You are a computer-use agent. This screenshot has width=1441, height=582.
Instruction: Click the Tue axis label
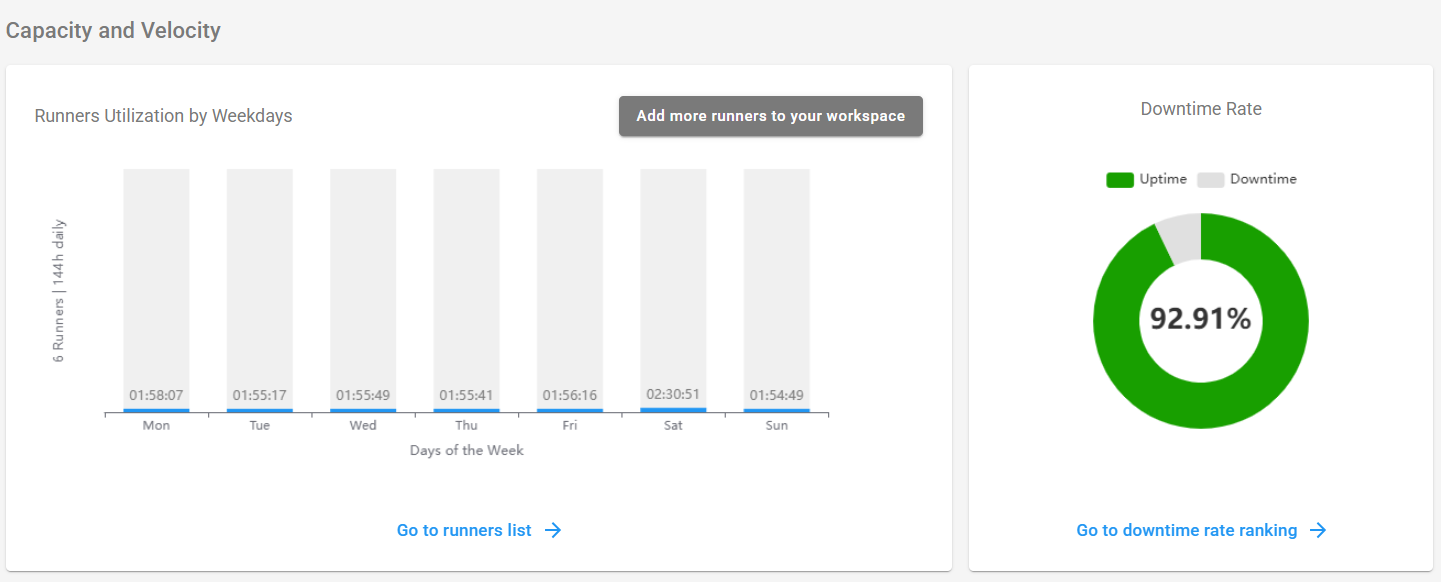tap(260, 425)
